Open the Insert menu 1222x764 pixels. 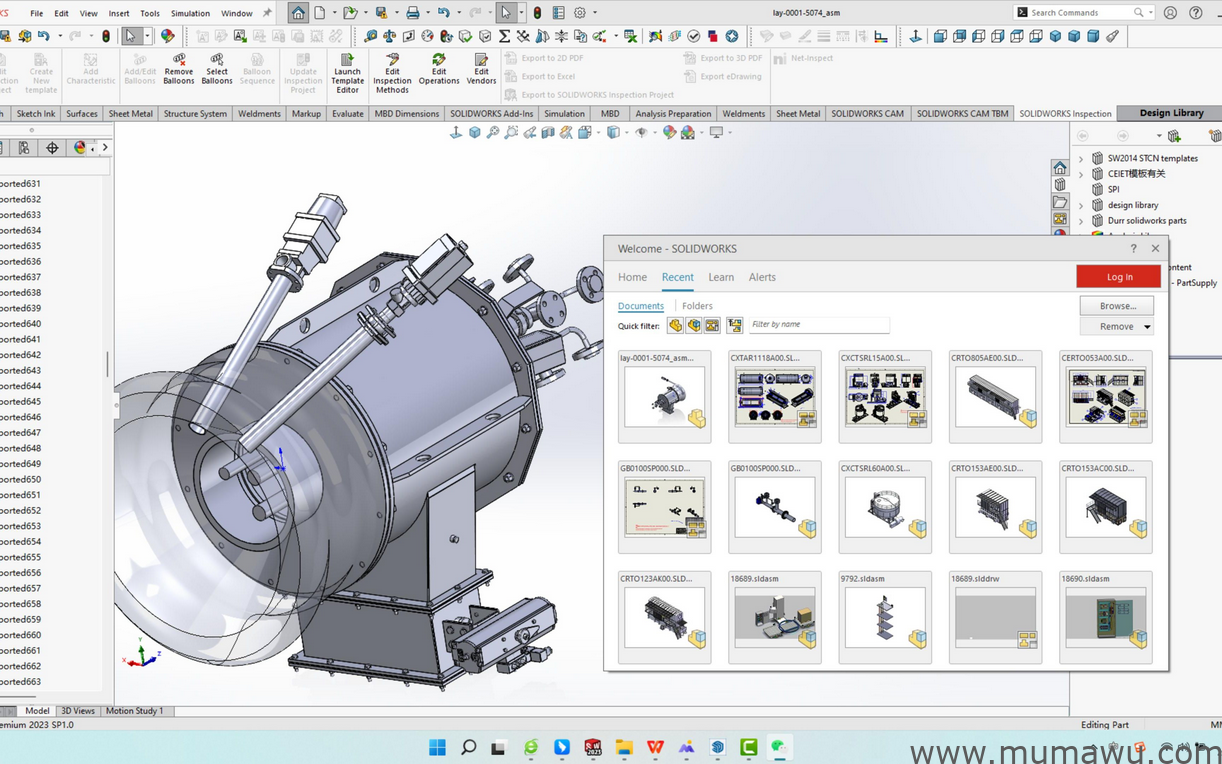119,13
